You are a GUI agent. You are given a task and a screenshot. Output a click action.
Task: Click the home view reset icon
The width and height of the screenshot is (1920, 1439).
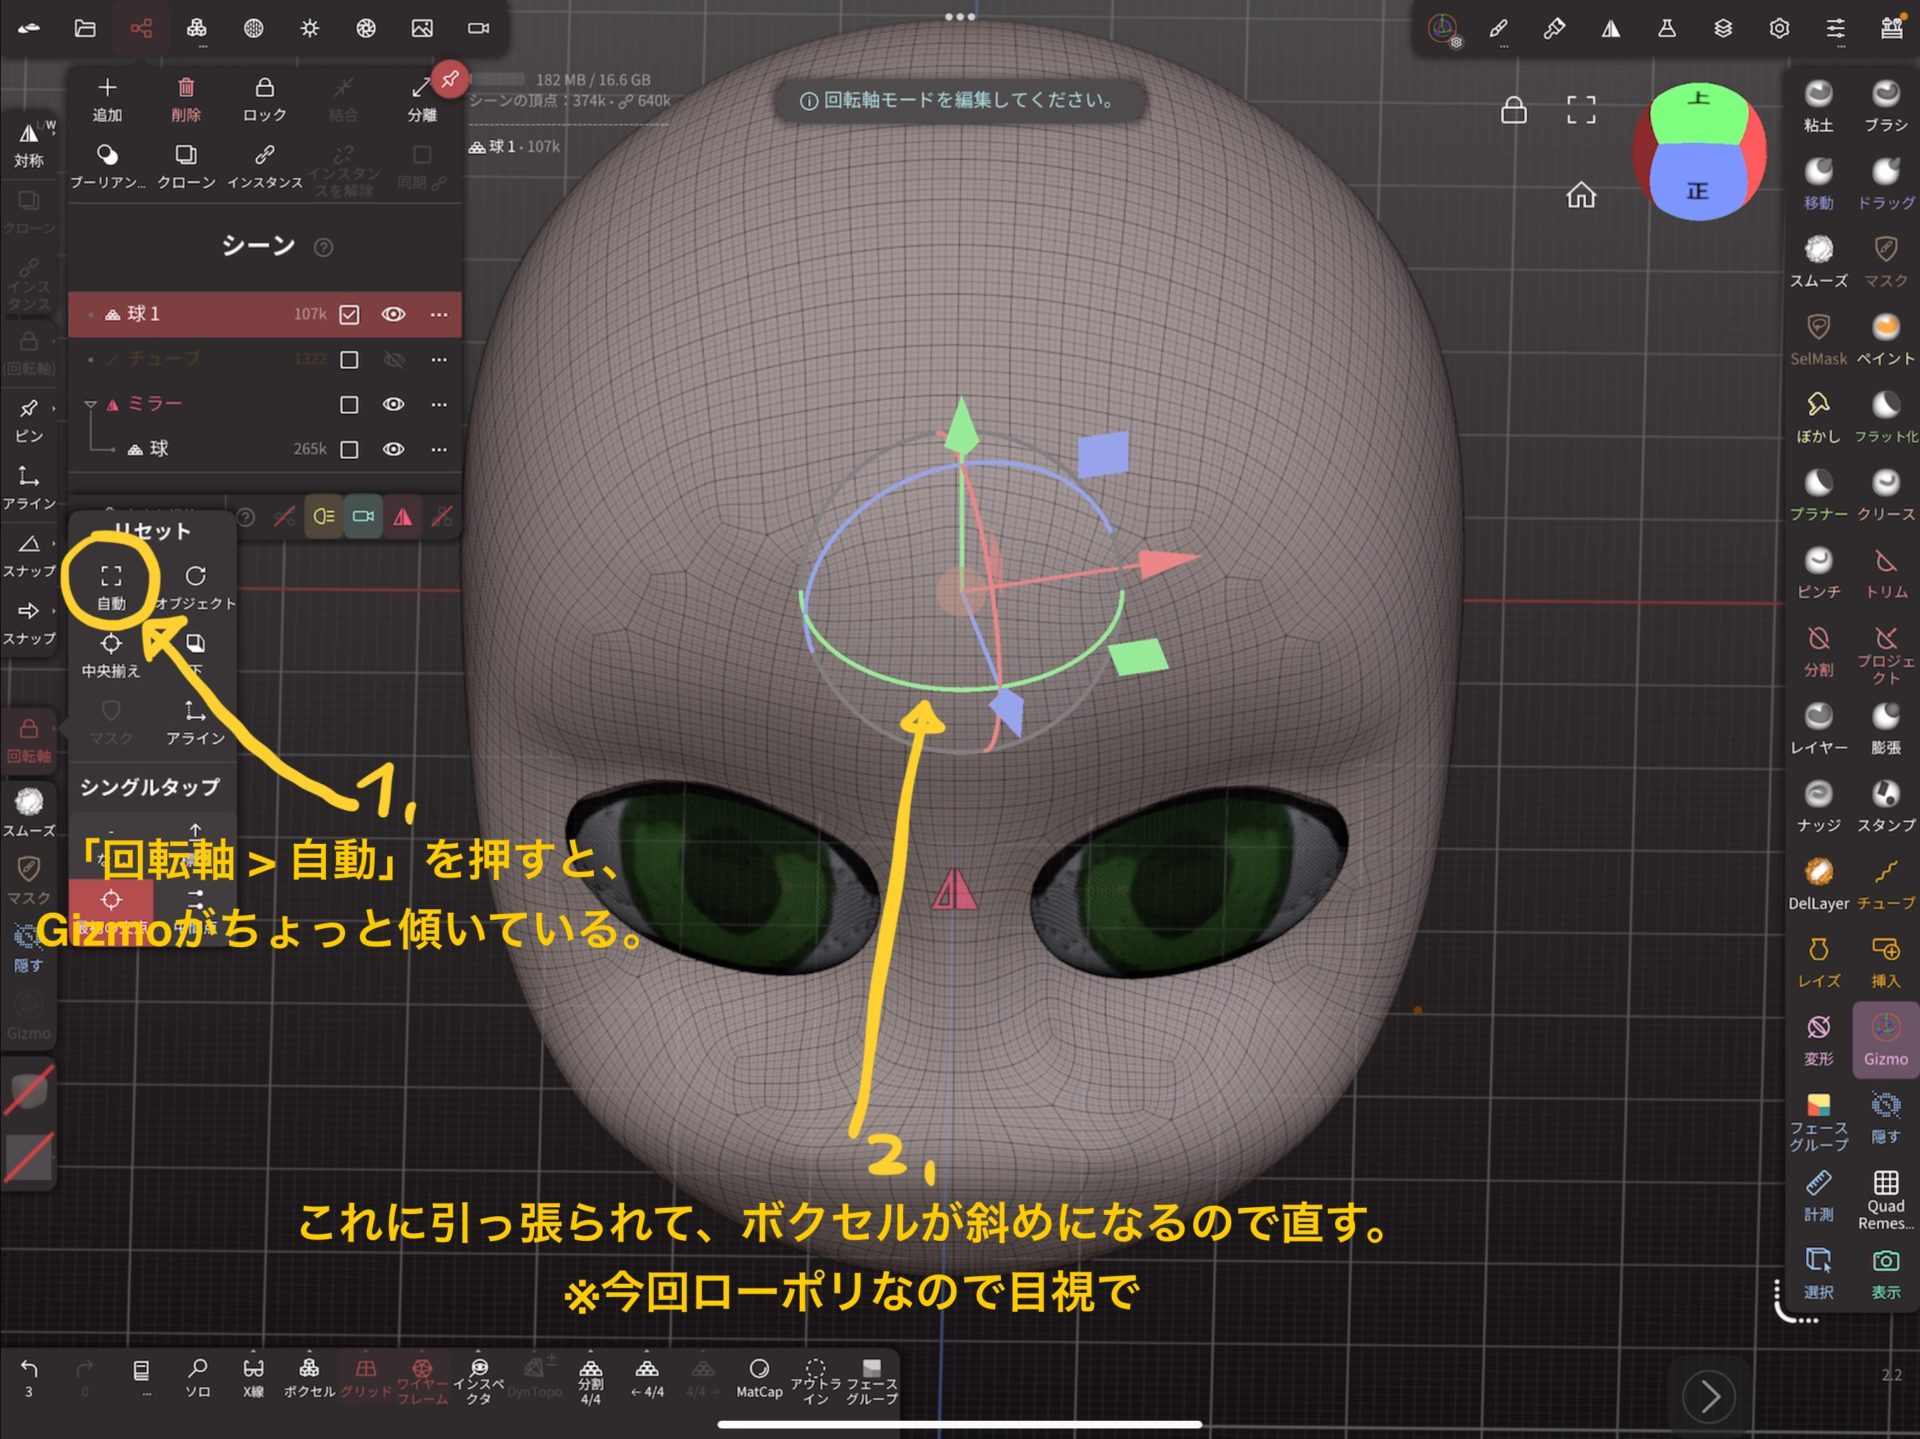pyautogui.click(x=1580, y=195)
